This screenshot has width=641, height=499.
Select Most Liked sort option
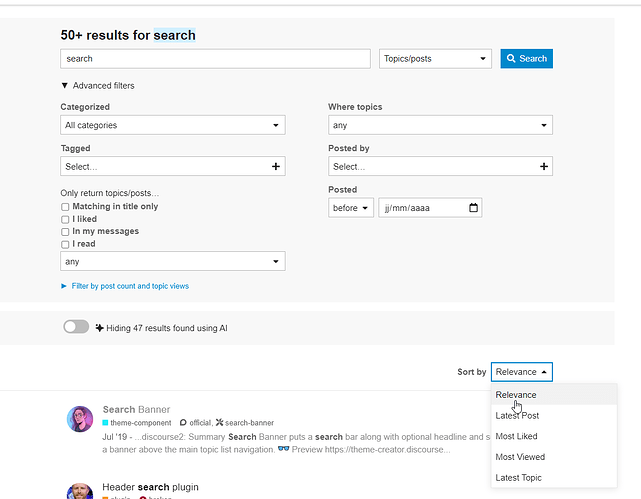point(554,436)
